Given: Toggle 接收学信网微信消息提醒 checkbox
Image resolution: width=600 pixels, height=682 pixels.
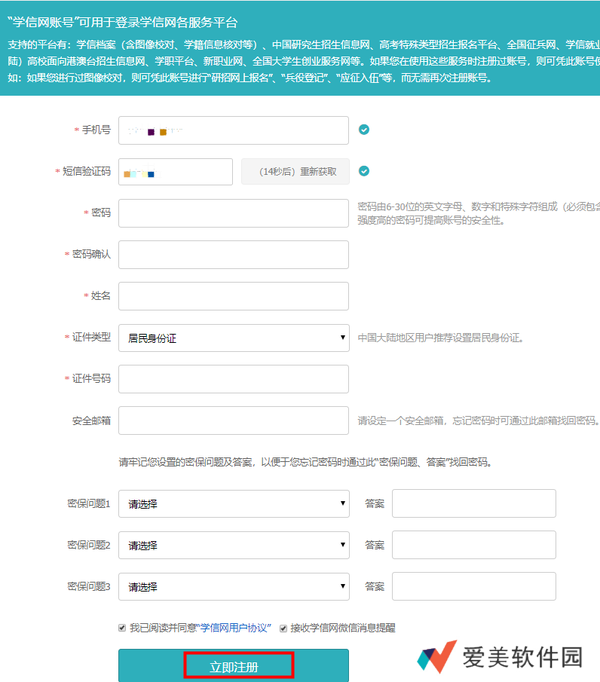Looking at the screenshot, I should point(283,628).
